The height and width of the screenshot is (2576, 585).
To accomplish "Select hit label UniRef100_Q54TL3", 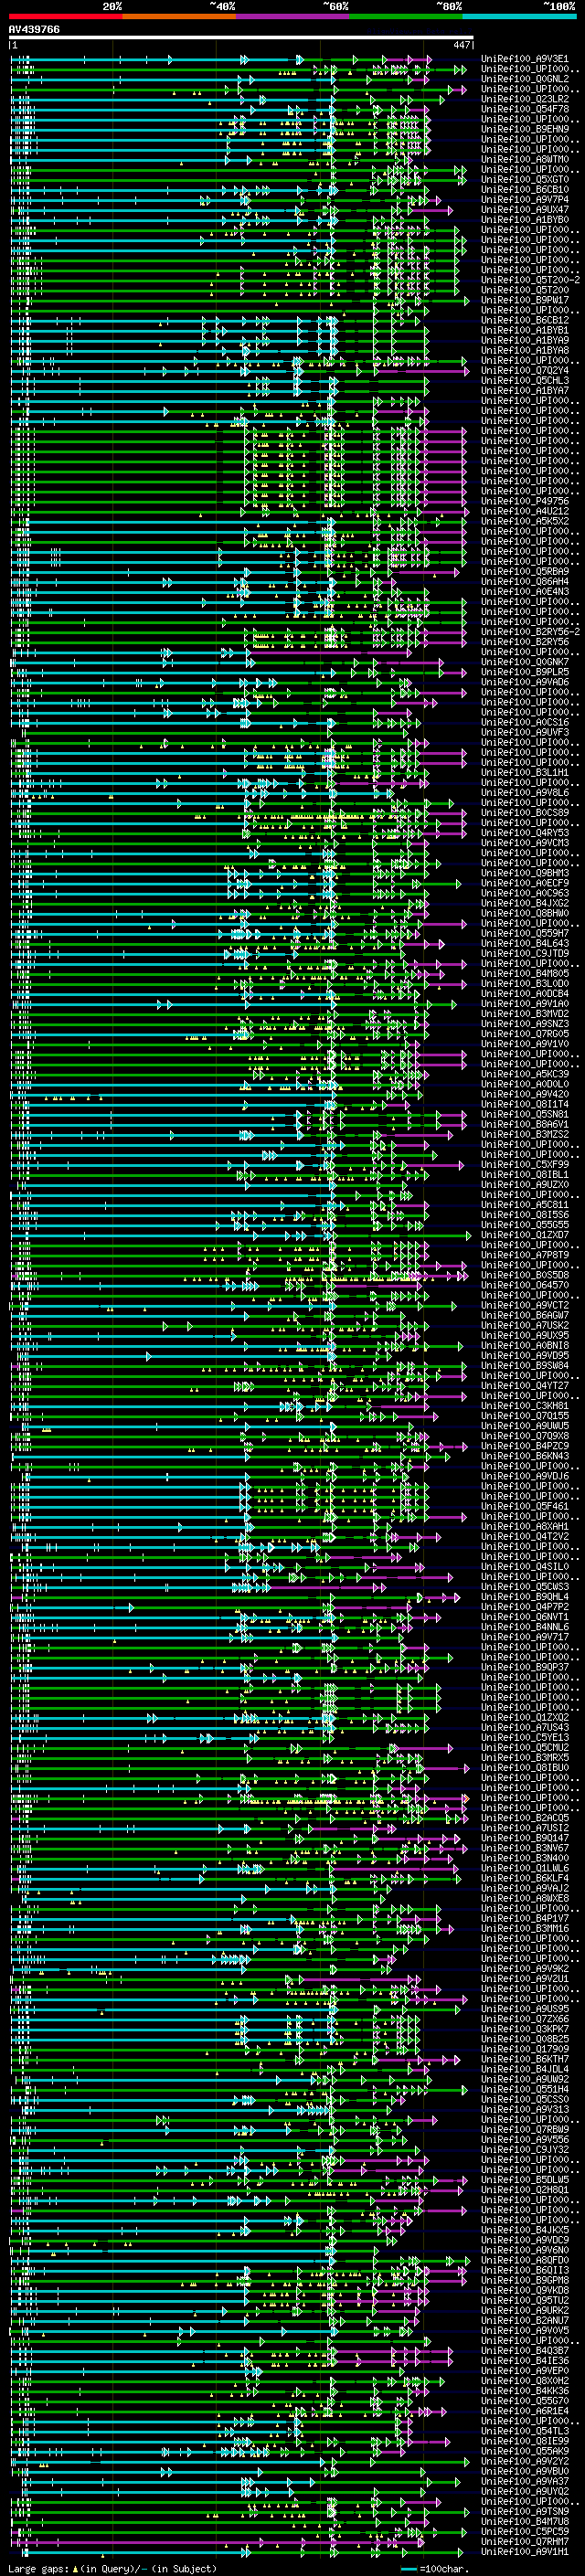I will (525, 2430).
